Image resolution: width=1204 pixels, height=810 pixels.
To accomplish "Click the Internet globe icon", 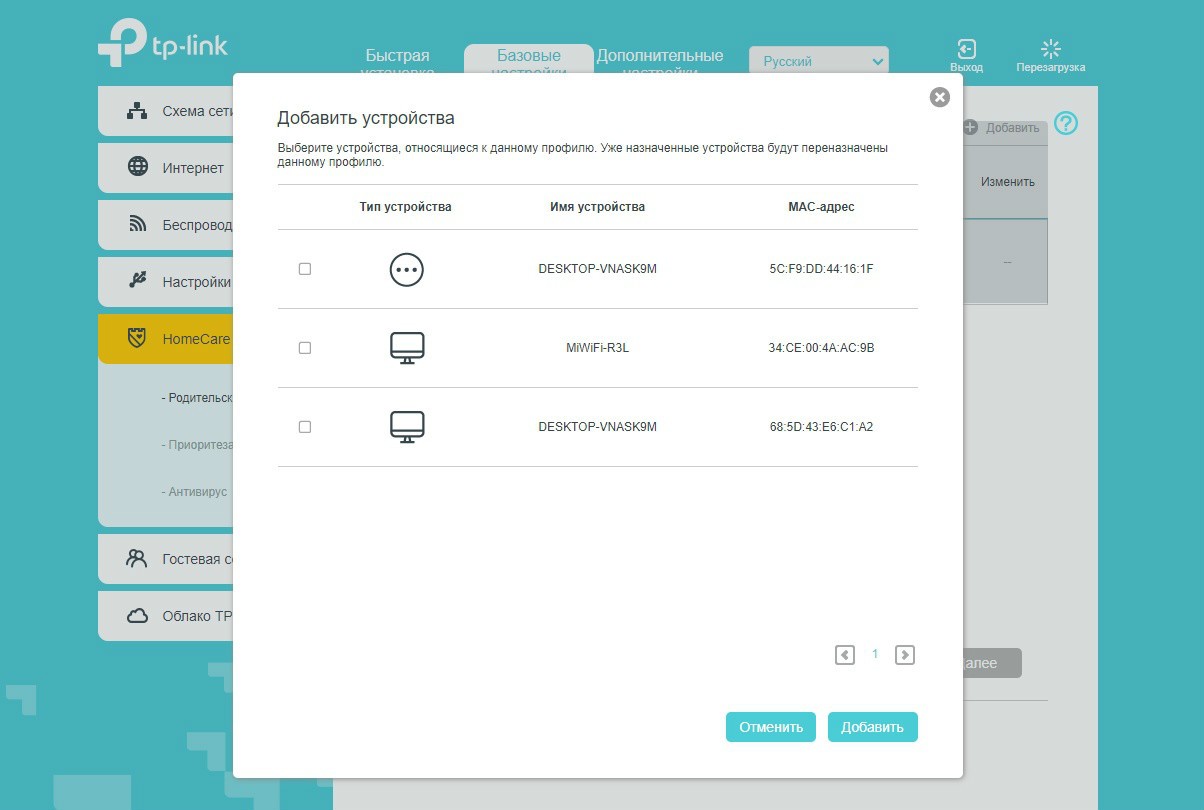I will point(138,167).
